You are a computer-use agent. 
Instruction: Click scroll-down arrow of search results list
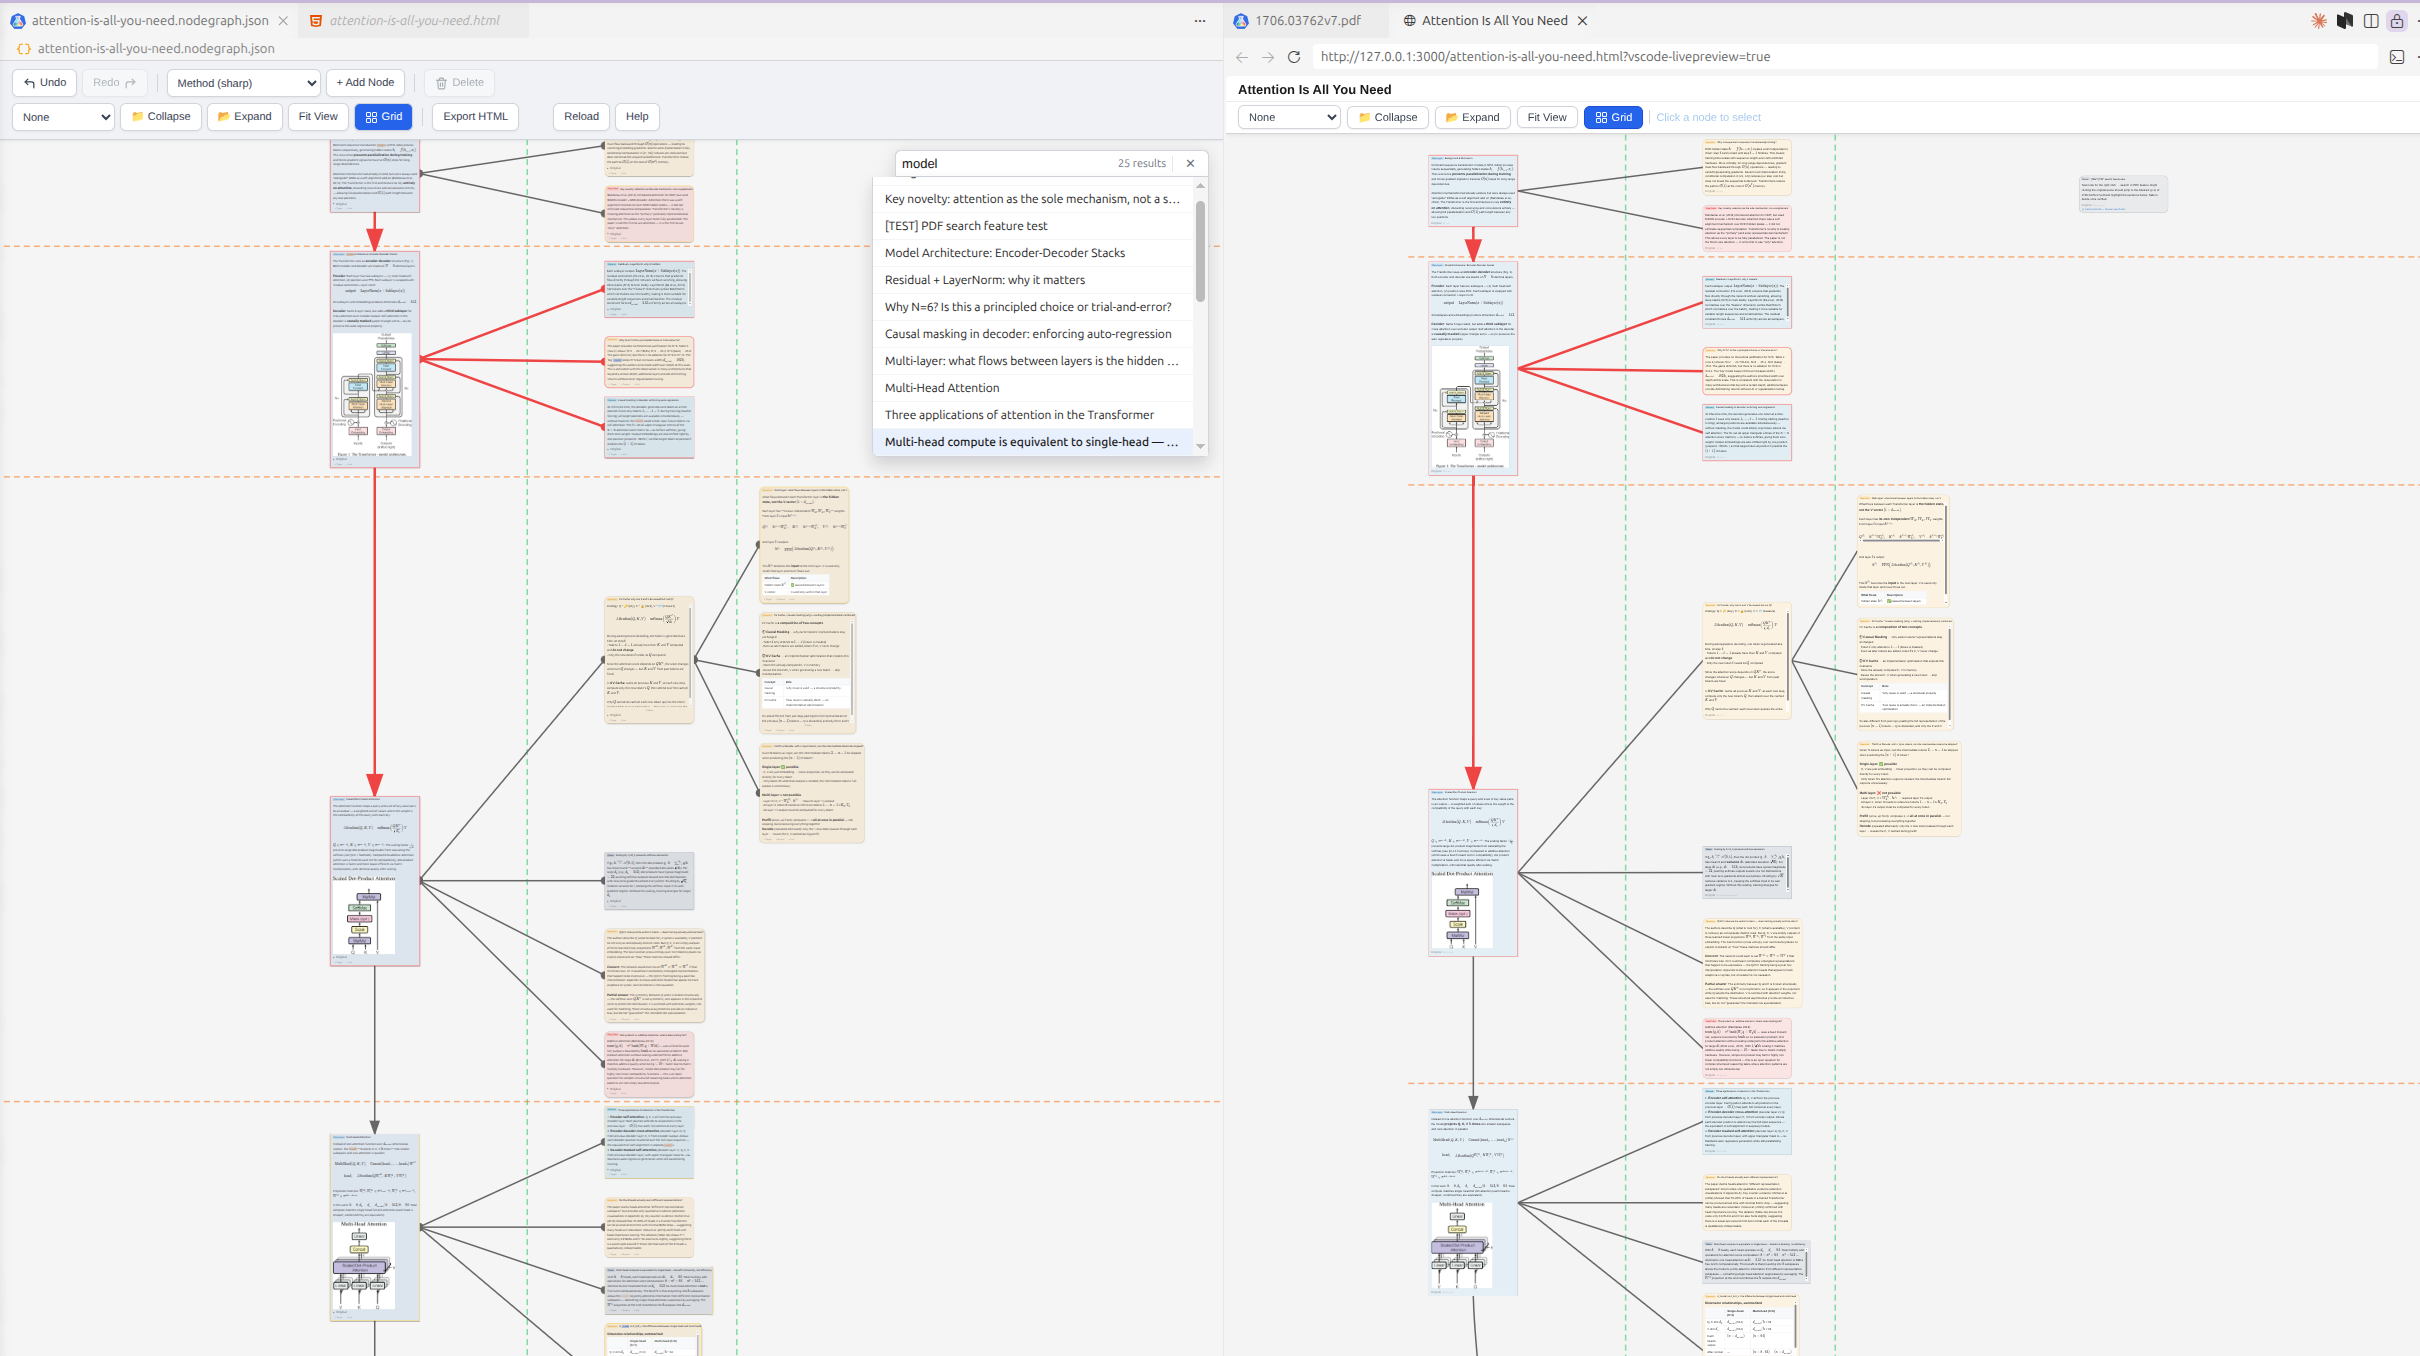coord(1200,447)
